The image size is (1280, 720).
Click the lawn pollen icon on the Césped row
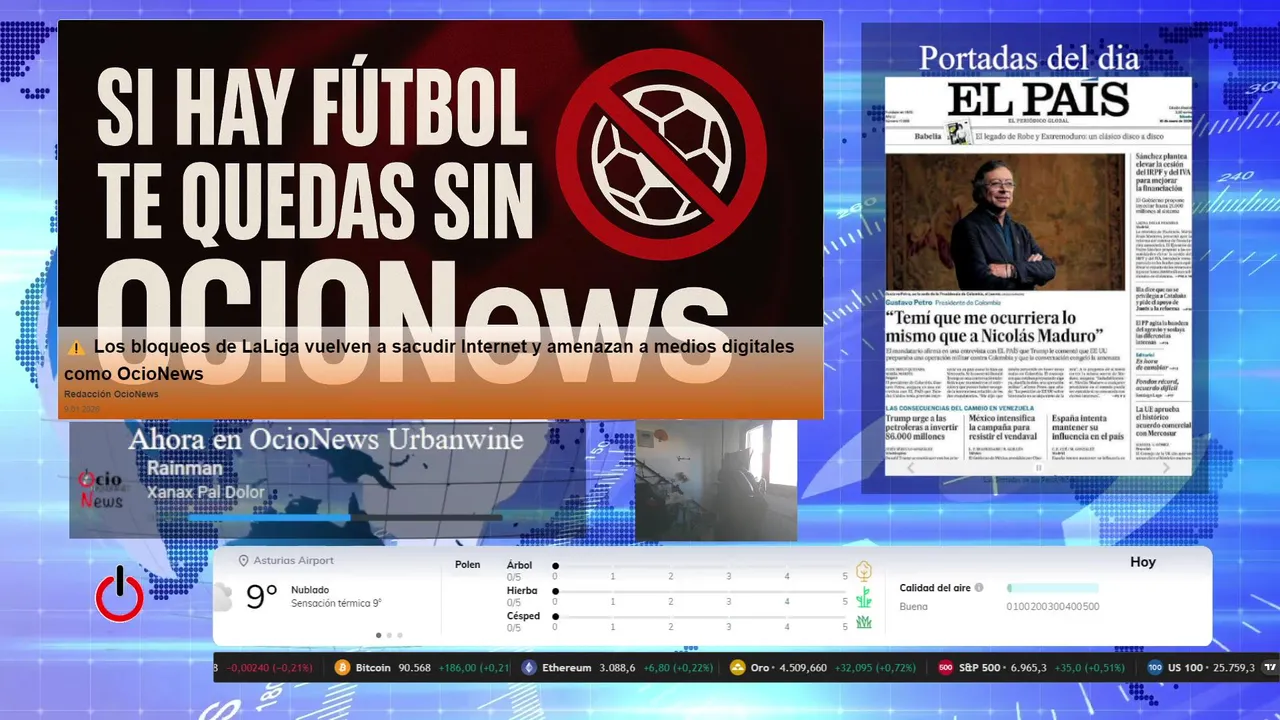click(x=863, y=622)
